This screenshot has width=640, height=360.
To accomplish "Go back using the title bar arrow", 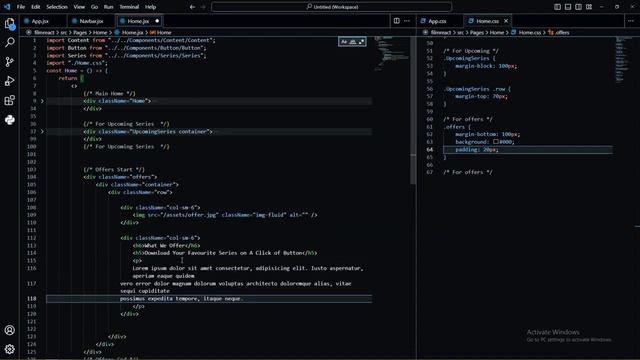I will (x=192, y=7).
